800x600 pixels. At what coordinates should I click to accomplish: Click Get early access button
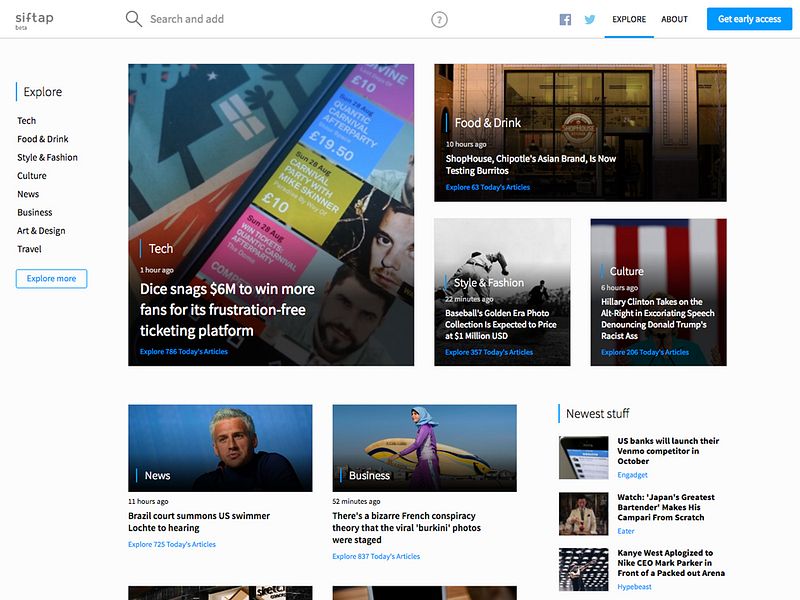pyautogui.click(x=749, y=19)
